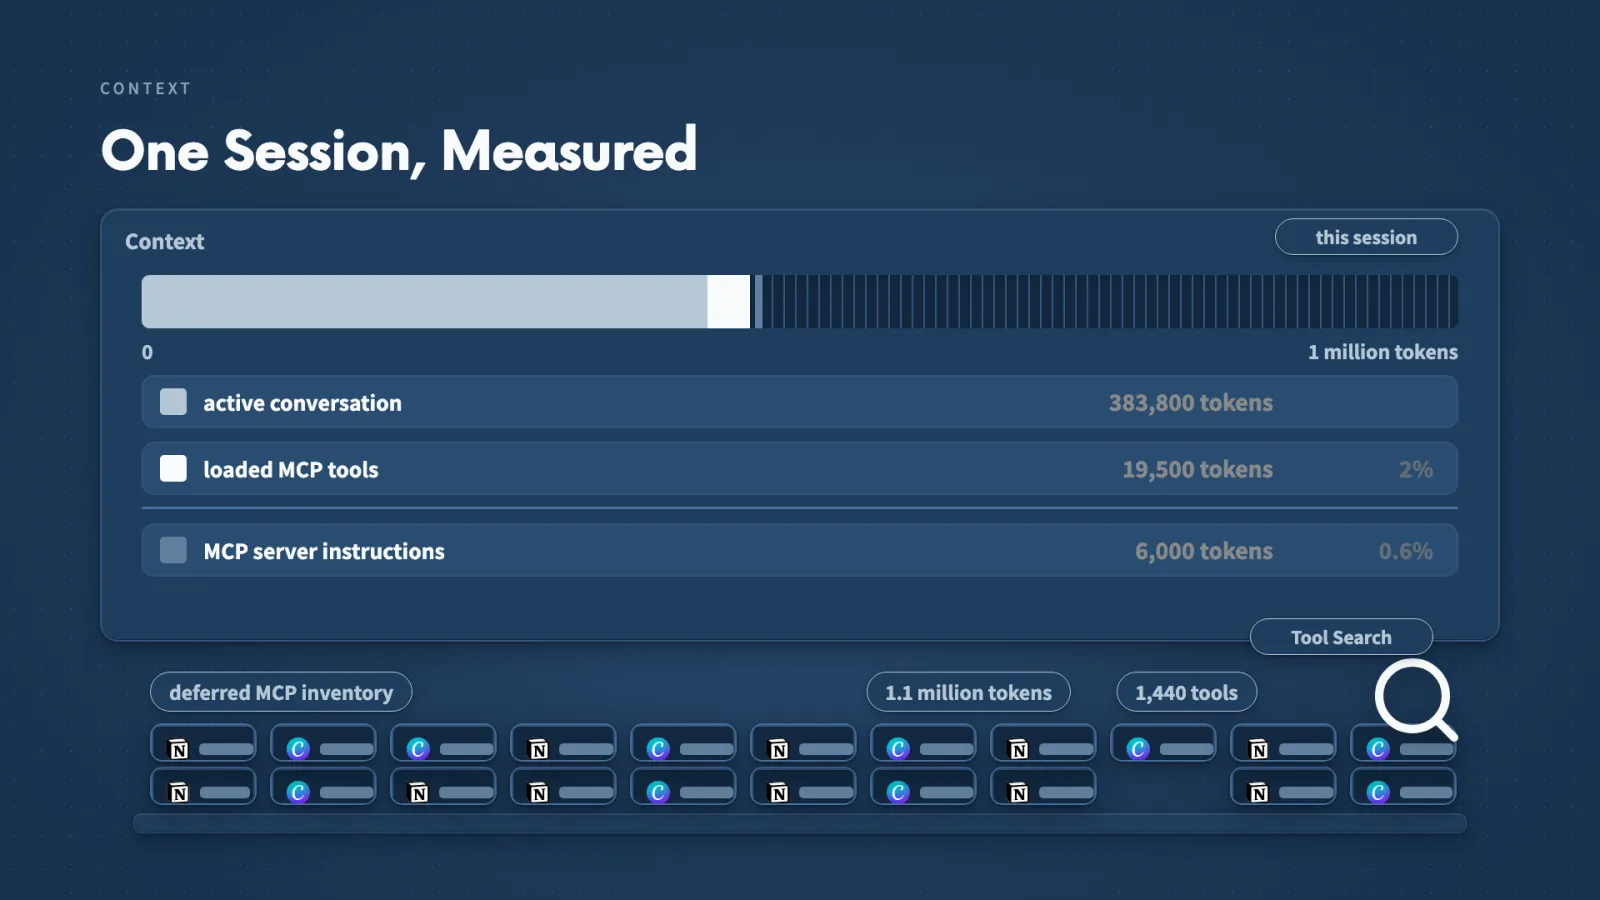Click the "383,800 tokens" value
The image size is (1600, 900).
[x=1190, y=403]
